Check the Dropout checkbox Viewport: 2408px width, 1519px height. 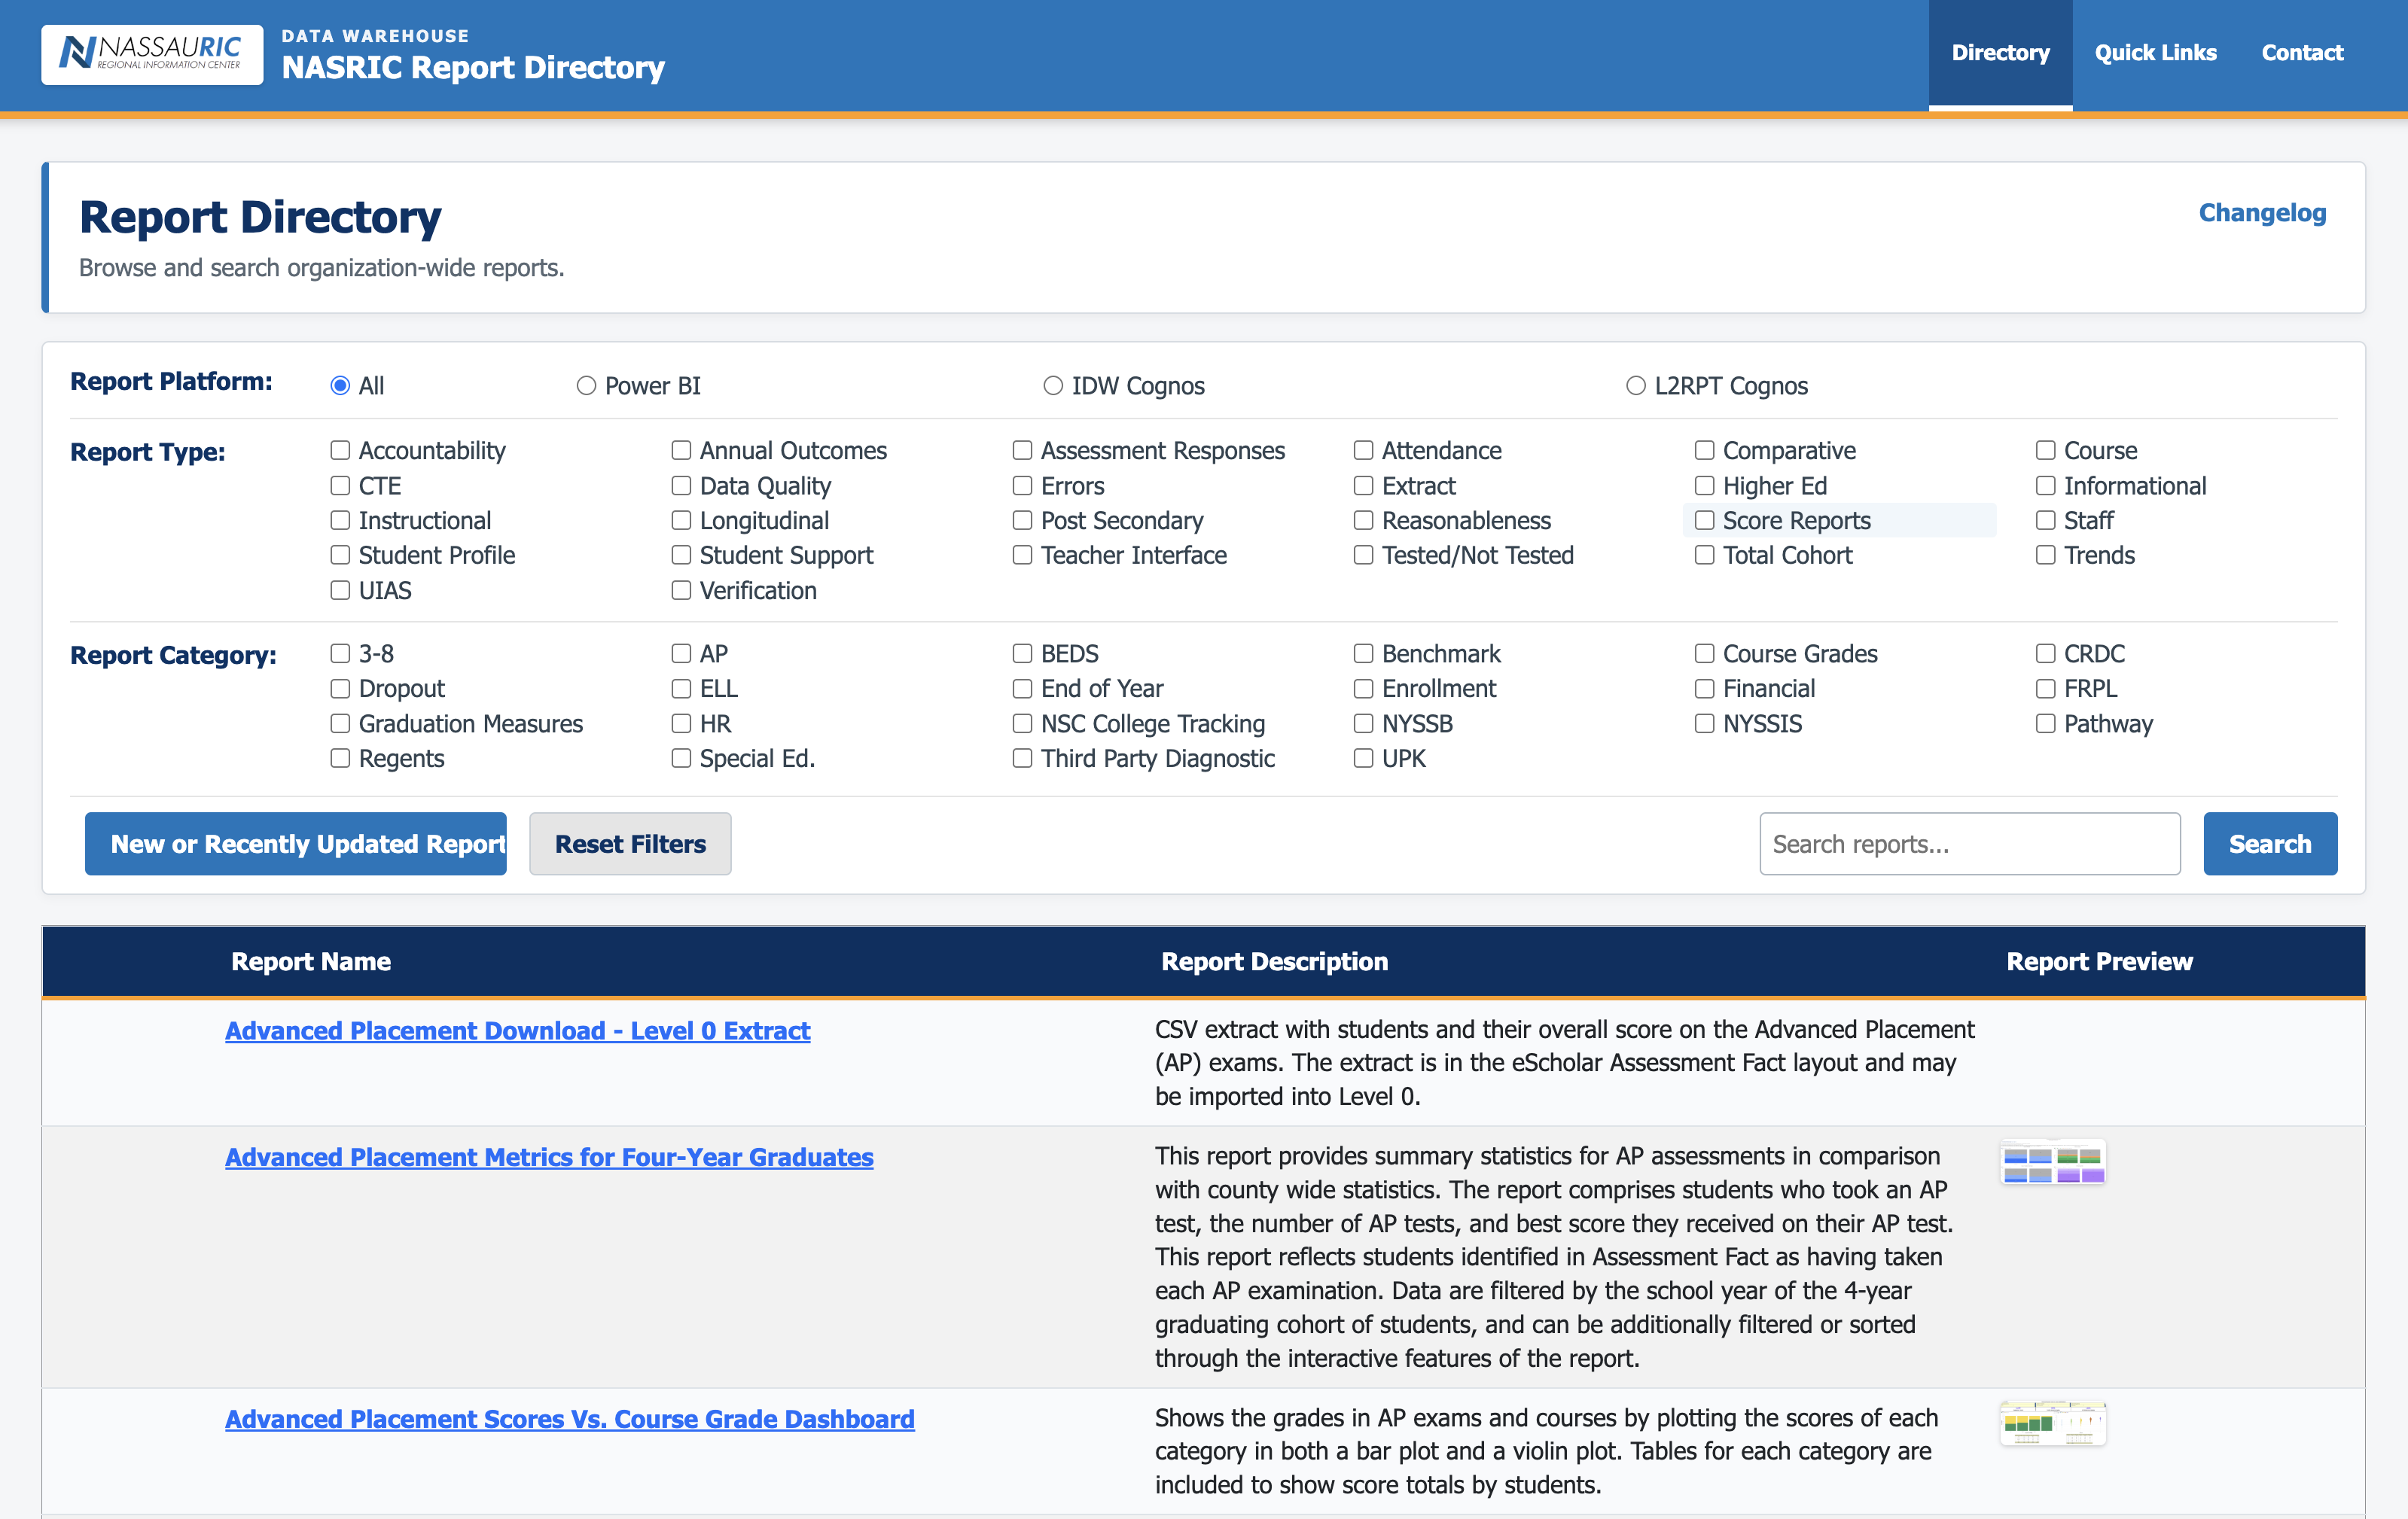coord(340,689)
